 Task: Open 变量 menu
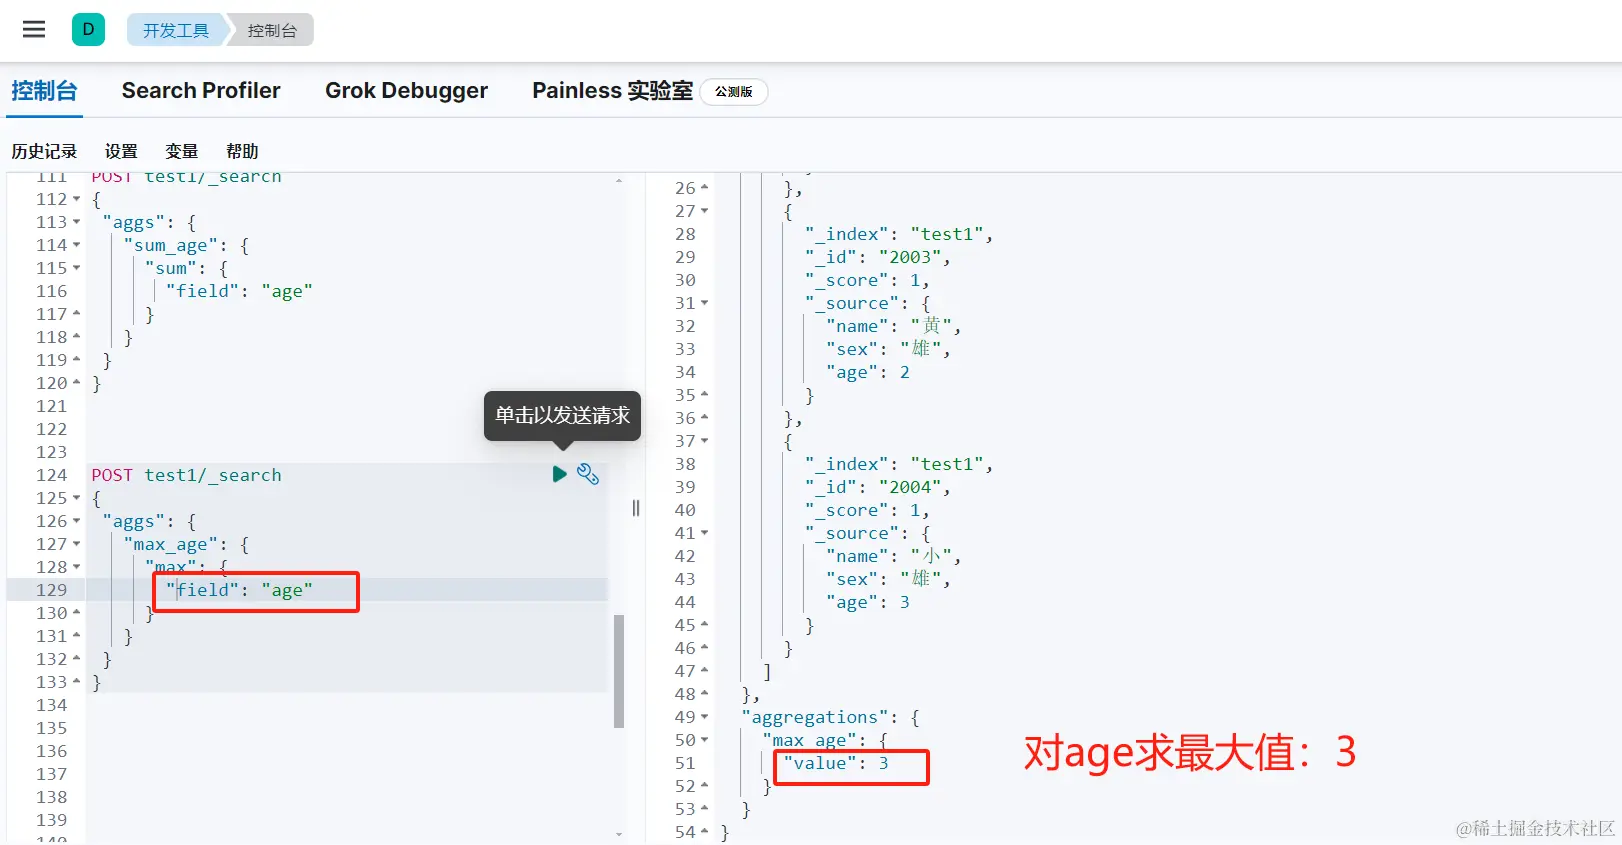pyautogui.click(x=181, y=151)
